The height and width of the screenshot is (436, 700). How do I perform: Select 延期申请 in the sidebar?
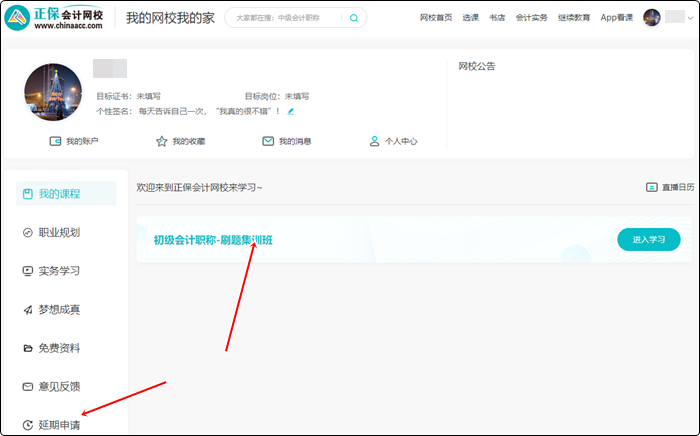click(x=59, y=425)
